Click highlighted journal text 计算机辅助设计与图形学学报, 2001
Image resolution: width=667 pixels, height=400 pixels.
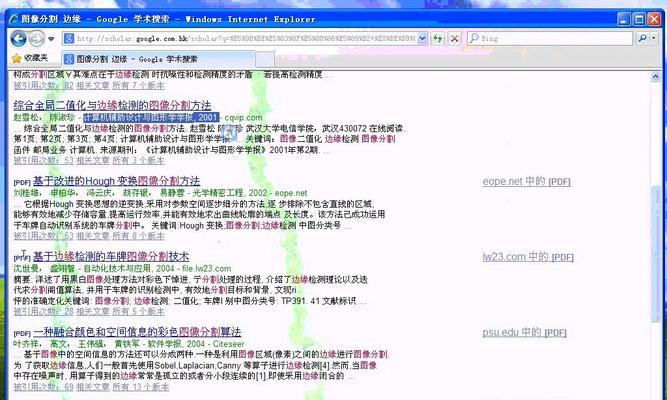[151, 117]
